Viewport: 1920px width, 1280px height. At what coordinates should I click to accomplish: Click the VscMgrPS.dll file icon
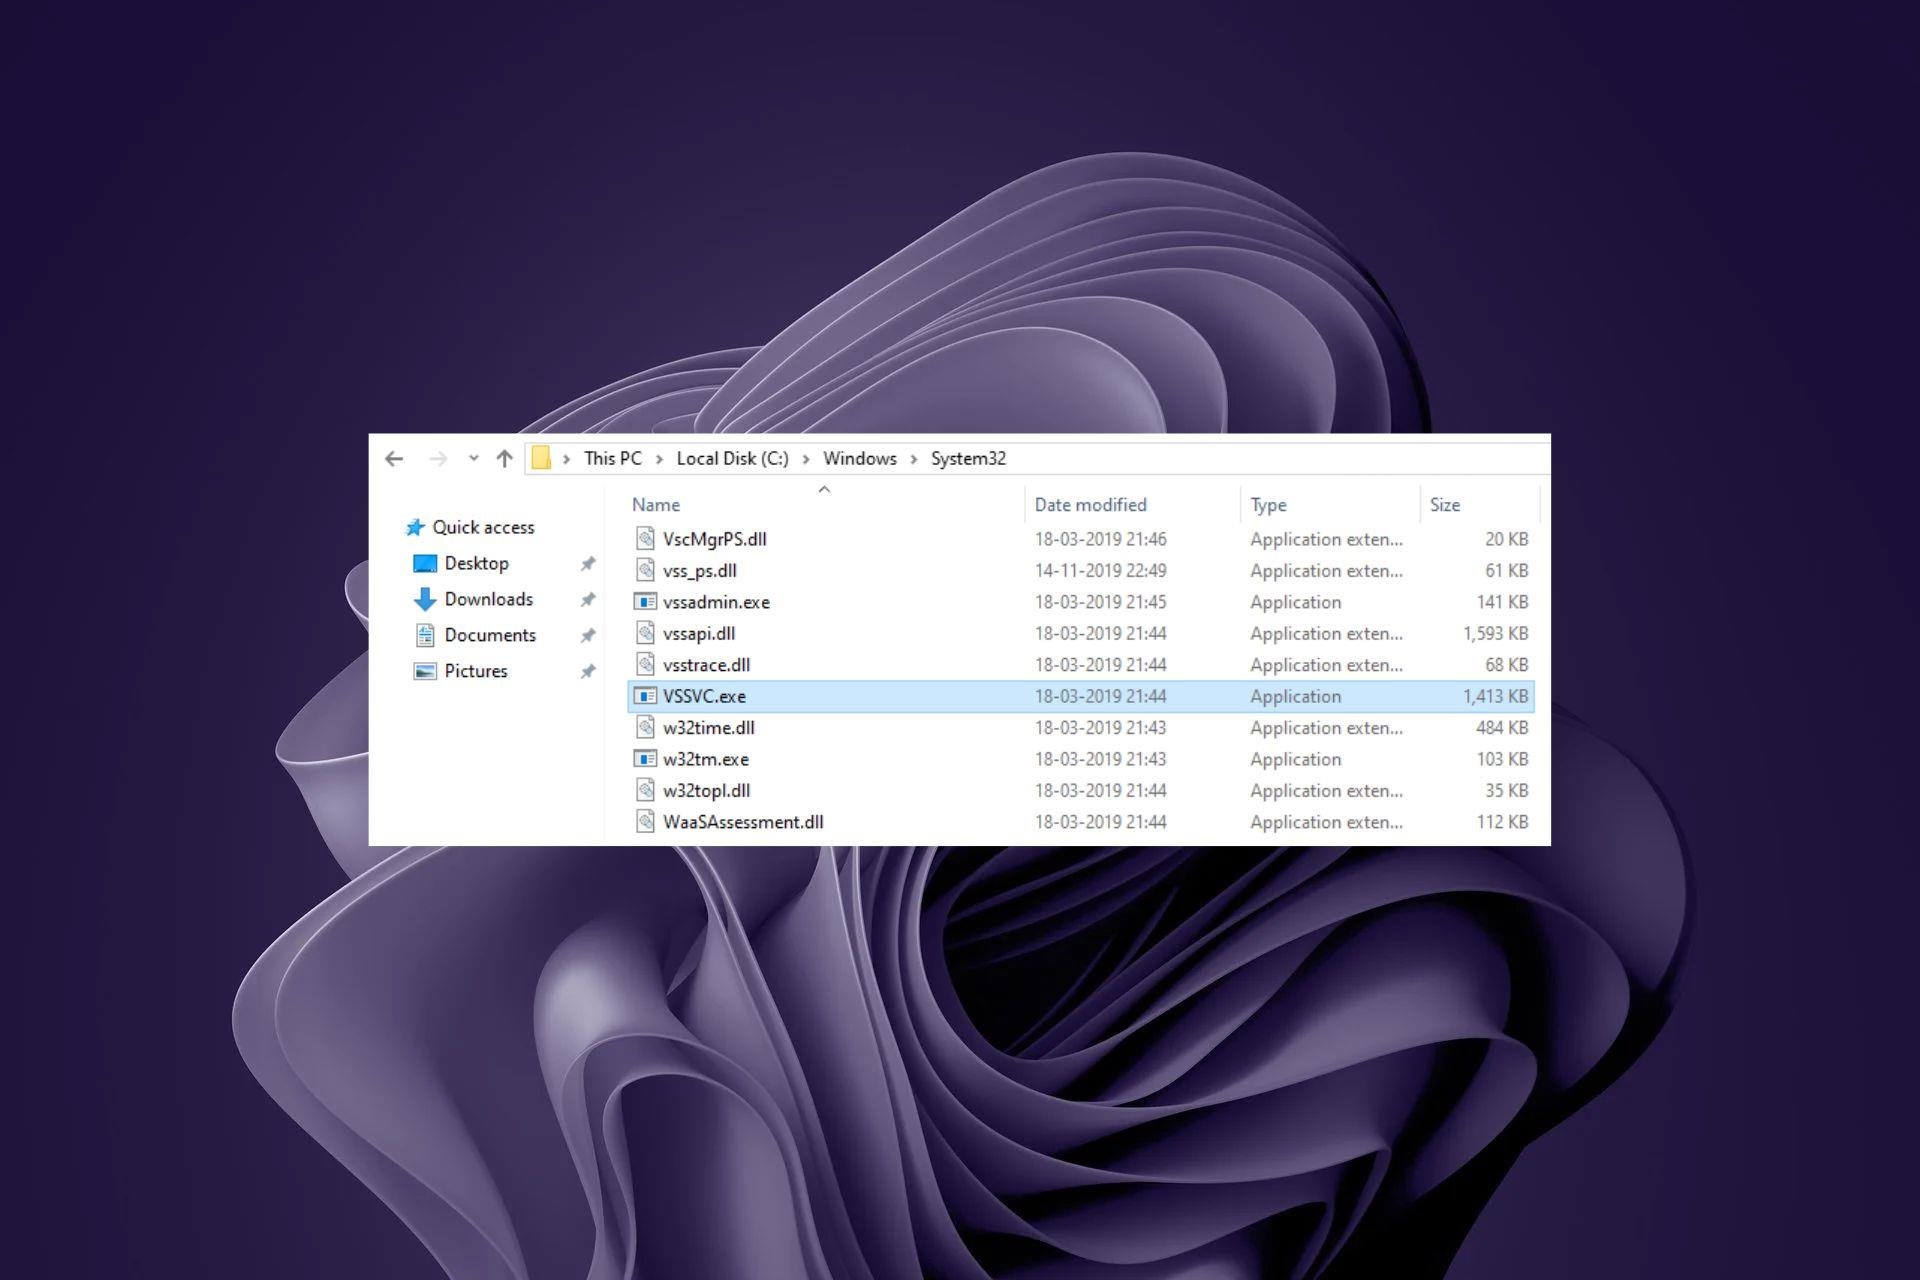[646, 538]
